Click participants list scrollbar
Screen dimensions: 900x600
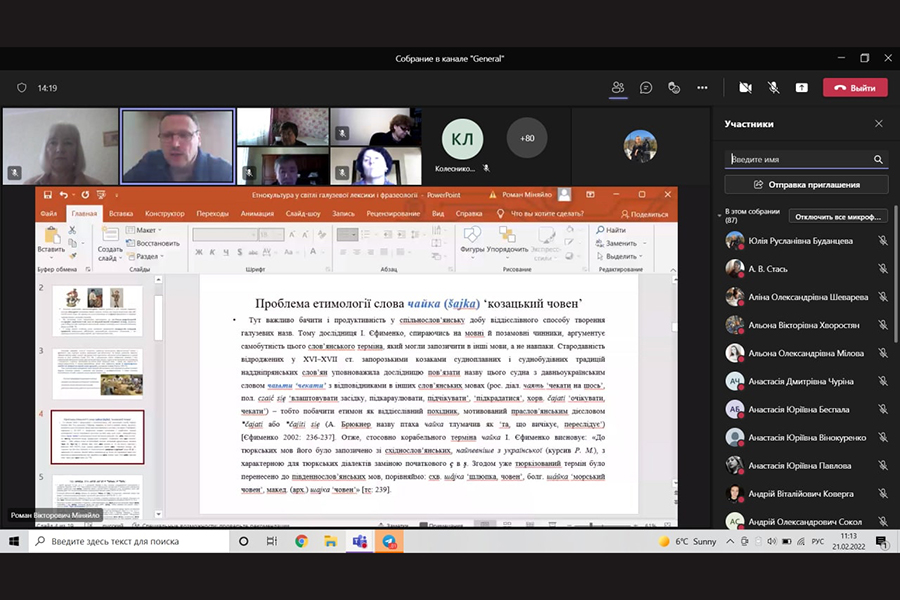pos(895,300)
